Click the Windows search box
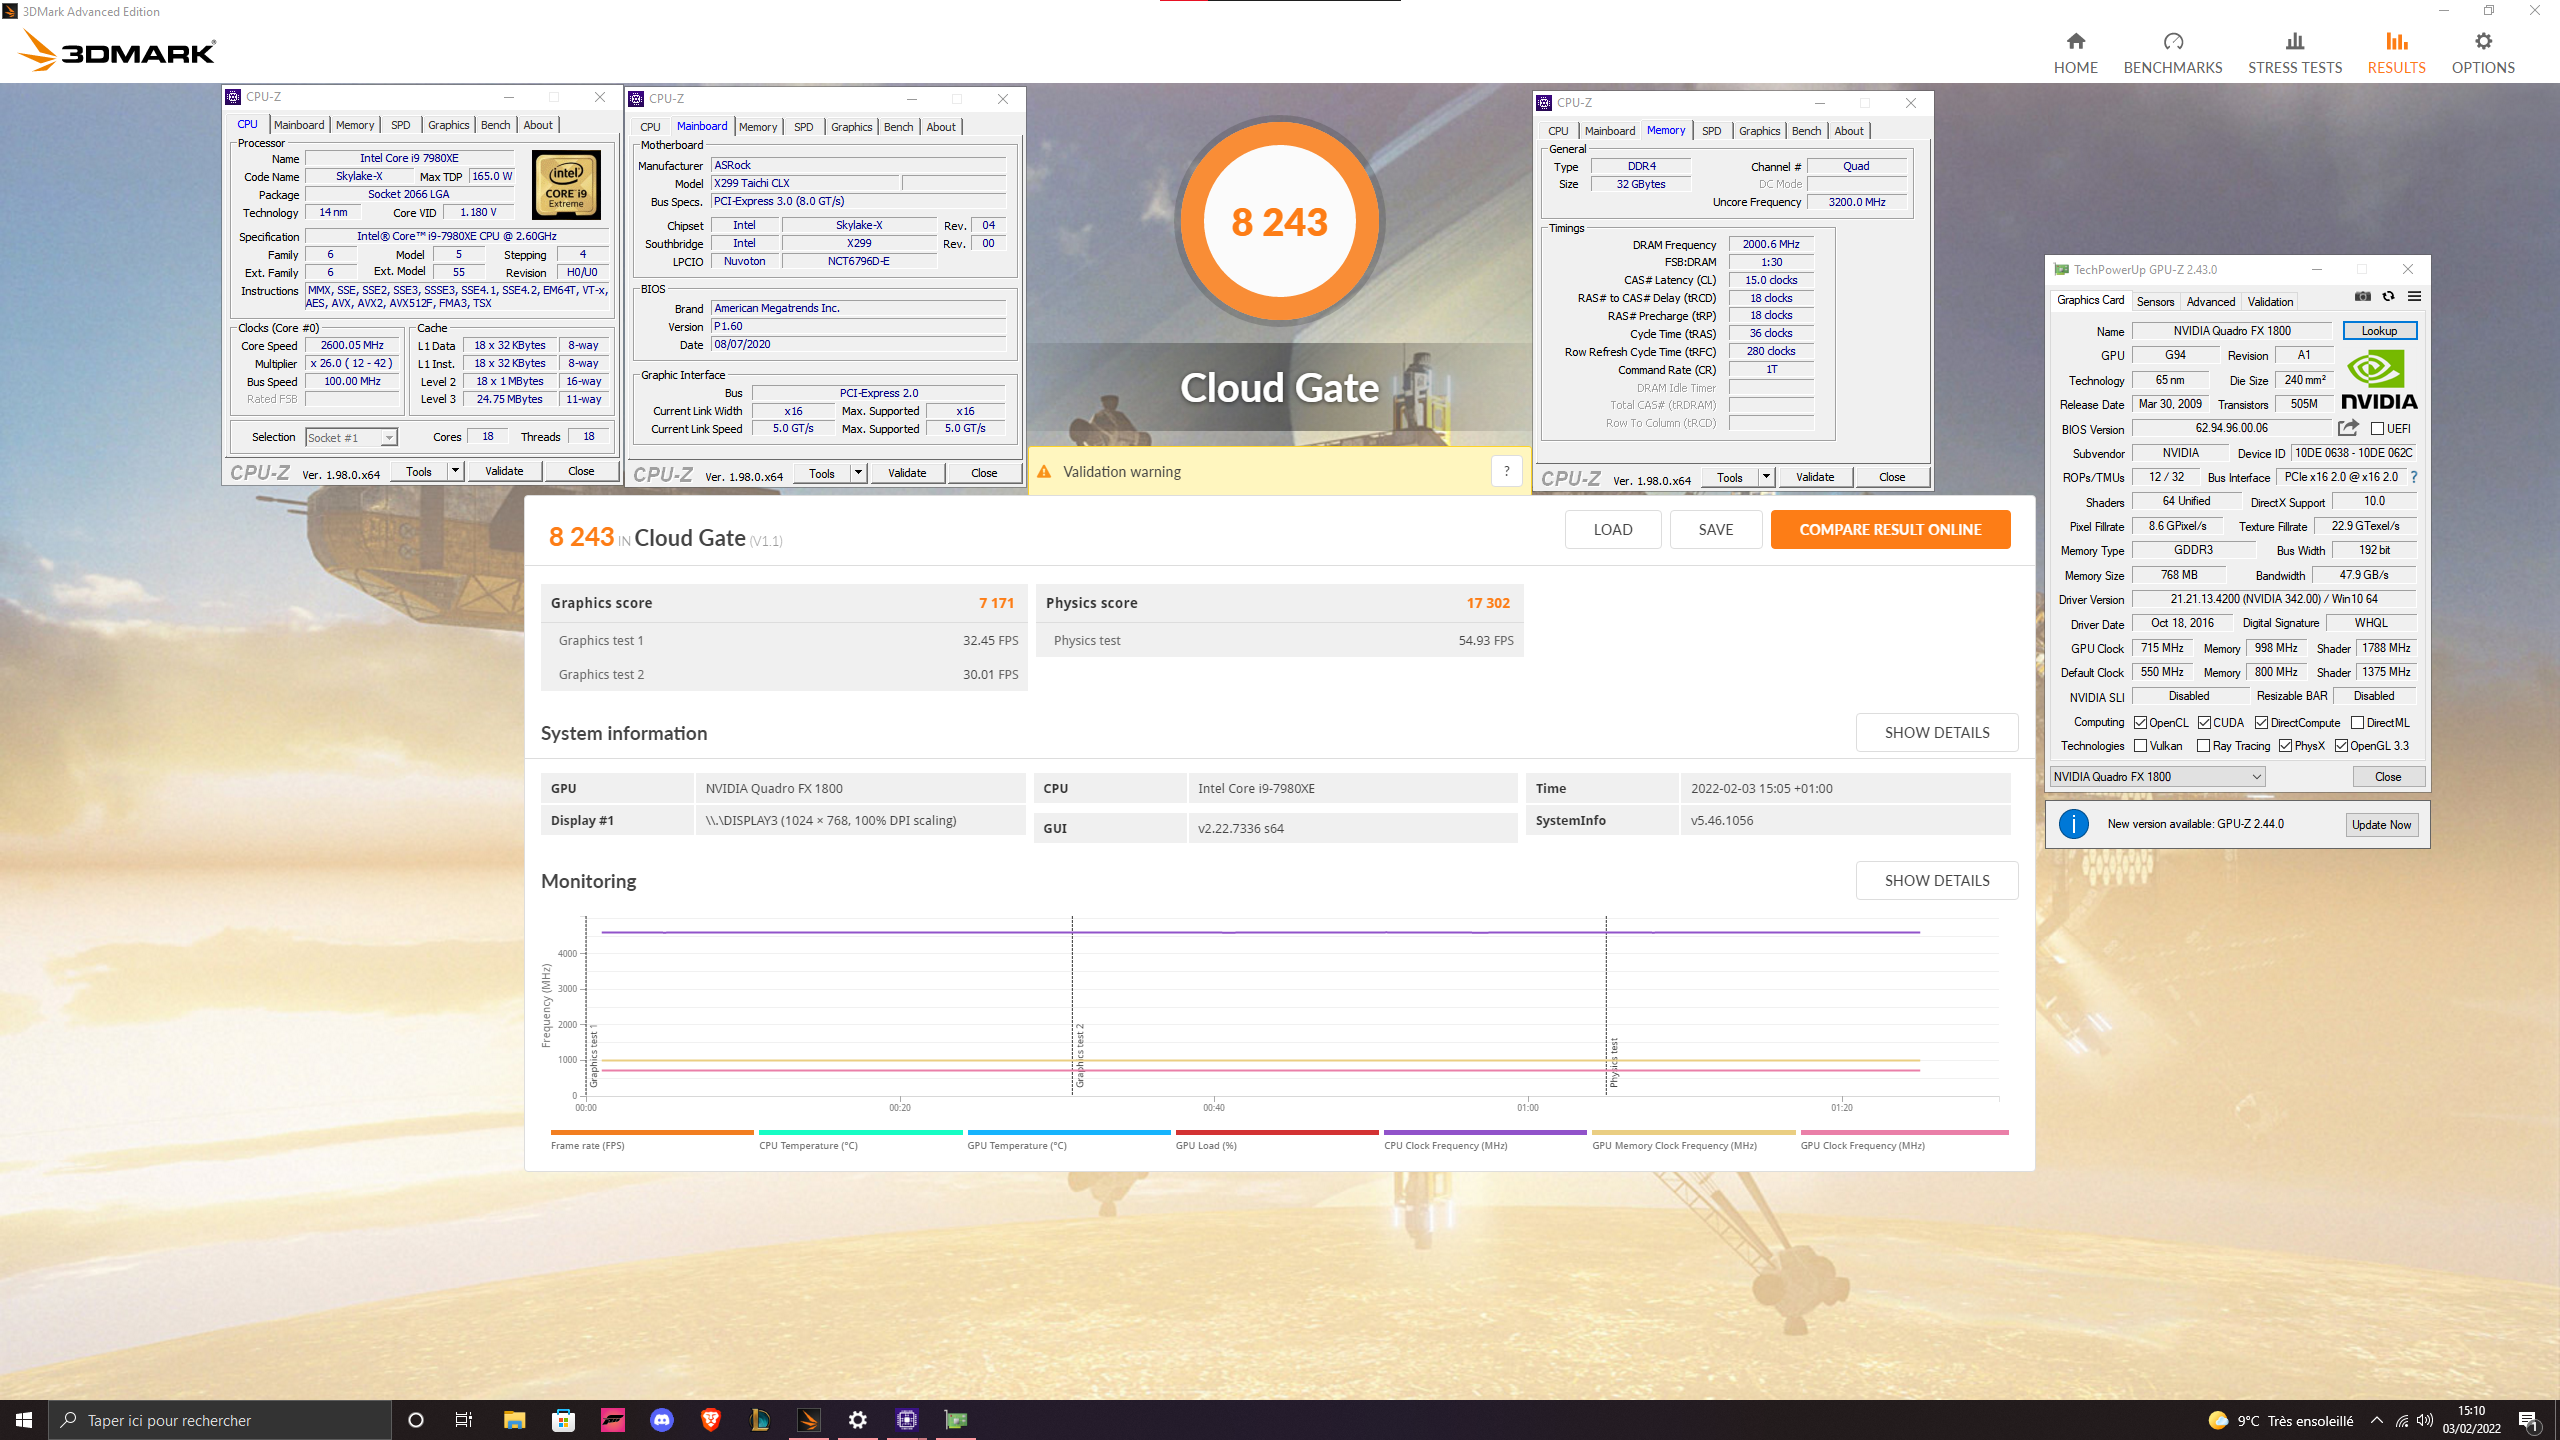Screen dimensions: 2560x1440 tap(220, 1420)
